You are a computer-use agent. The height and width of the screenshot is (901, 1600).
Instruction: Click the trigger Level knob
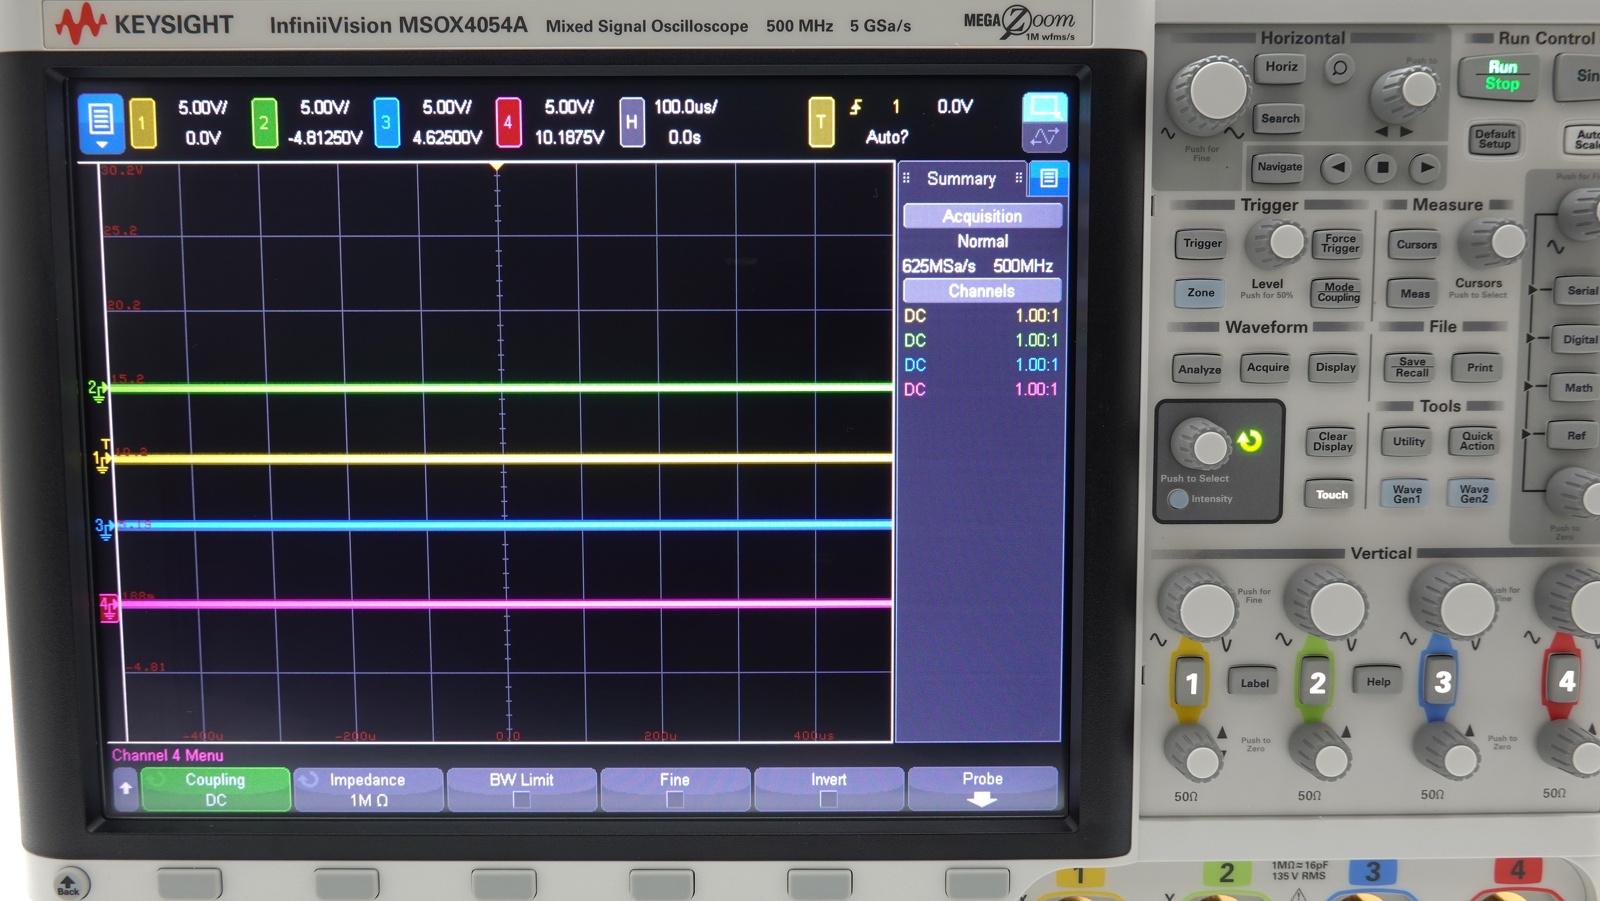[1277, 242]
